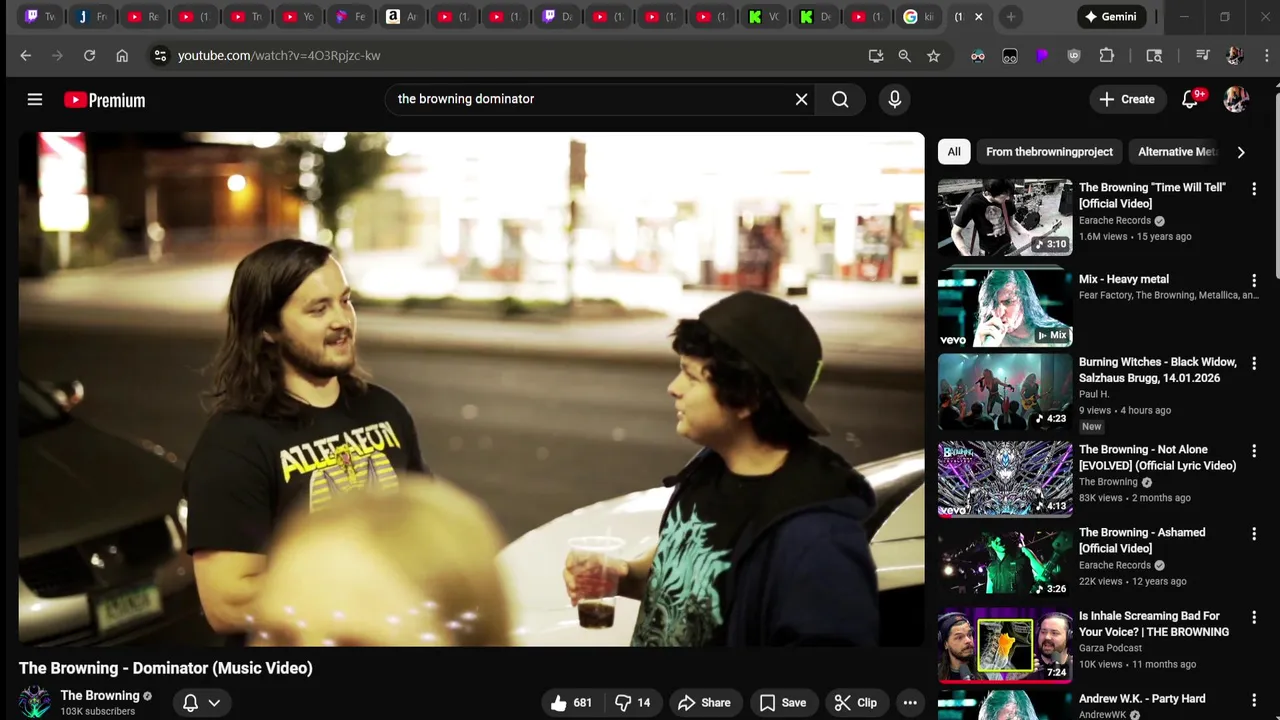
Task: Bookmark this page with the star icon
Action: point(933,56)
